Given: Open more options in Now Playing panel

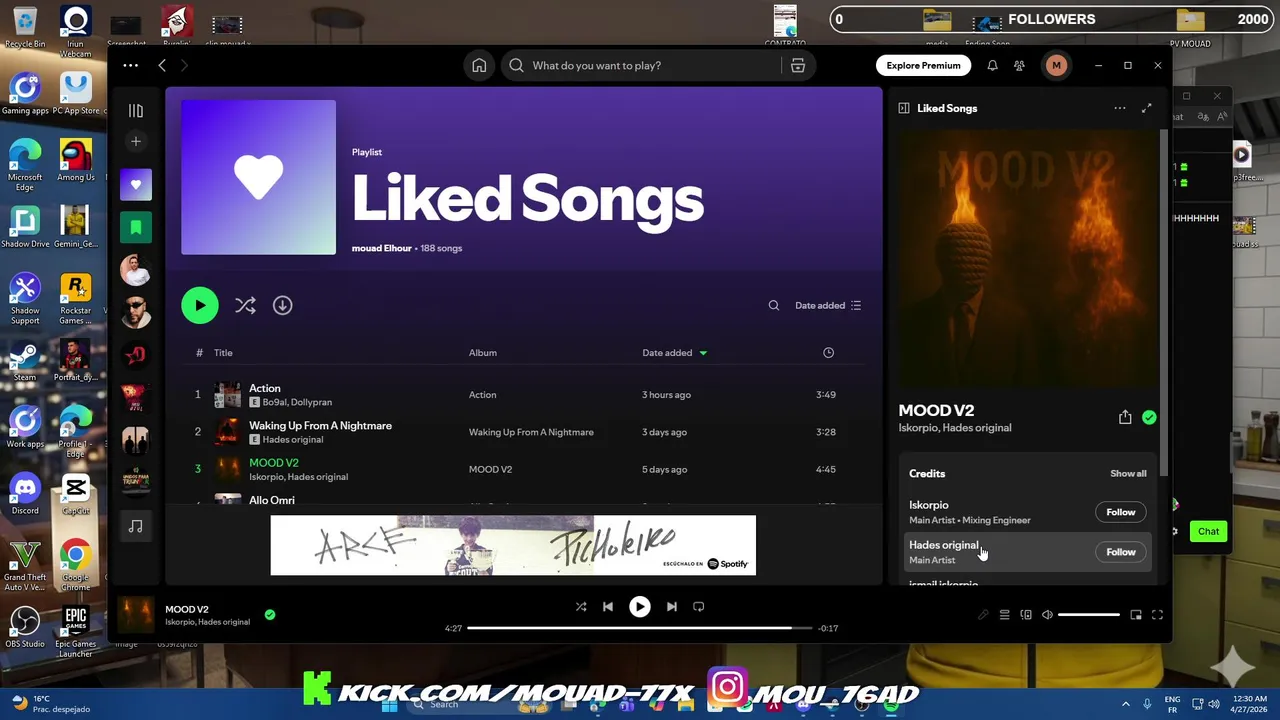Looking at the screenshot, I should (x=1120, y=108).
